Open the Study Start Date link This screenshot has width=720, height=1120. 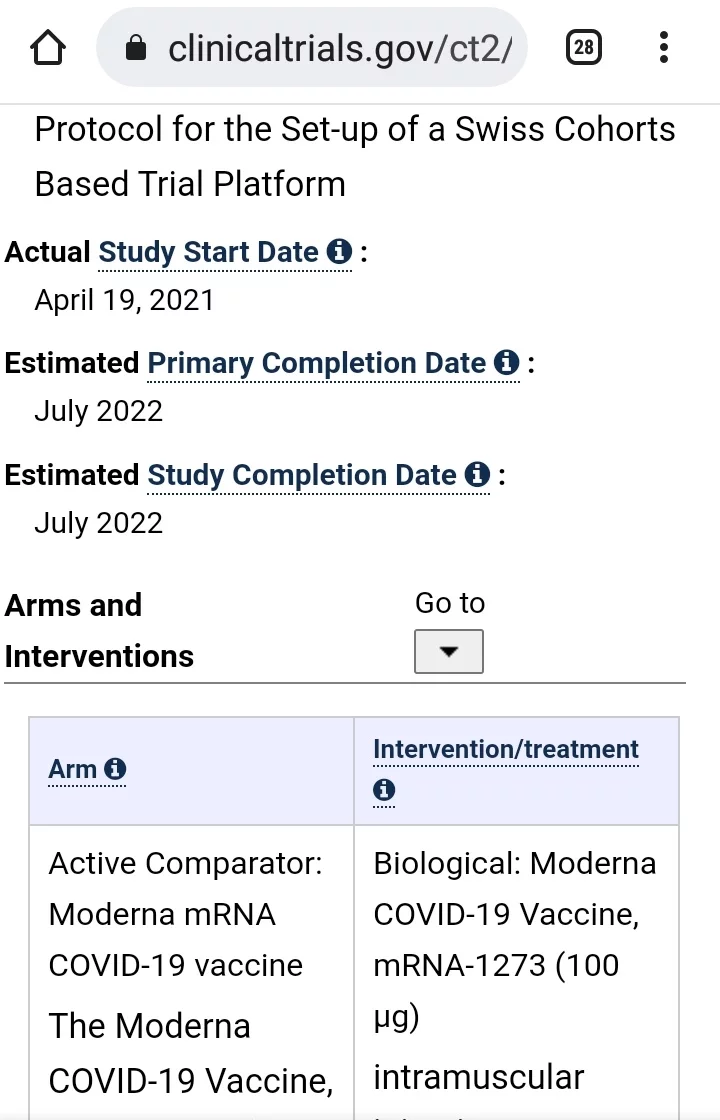(x=208, y=252)
